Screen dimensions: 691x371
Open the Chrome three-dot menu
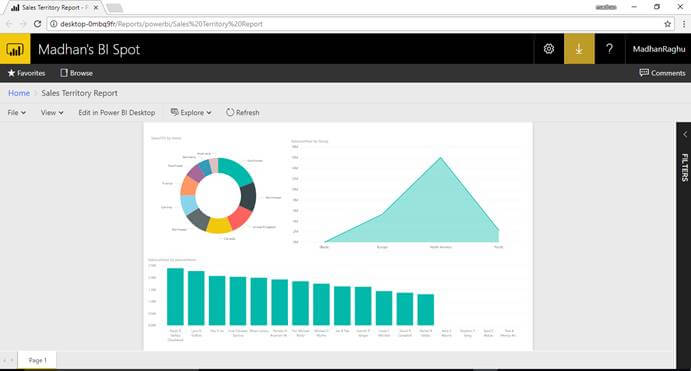[684, 24]
